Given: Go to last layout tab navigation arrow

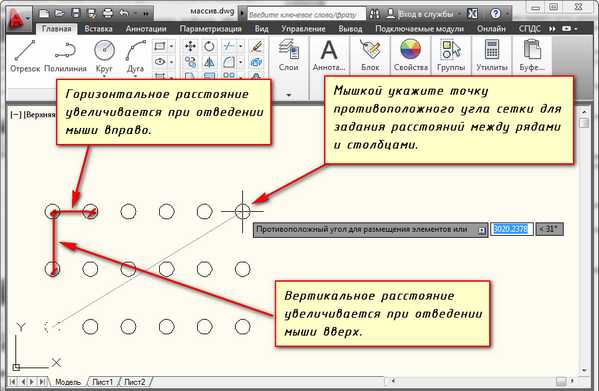Looking at the screenshot, I should click(x=42, y=381).
